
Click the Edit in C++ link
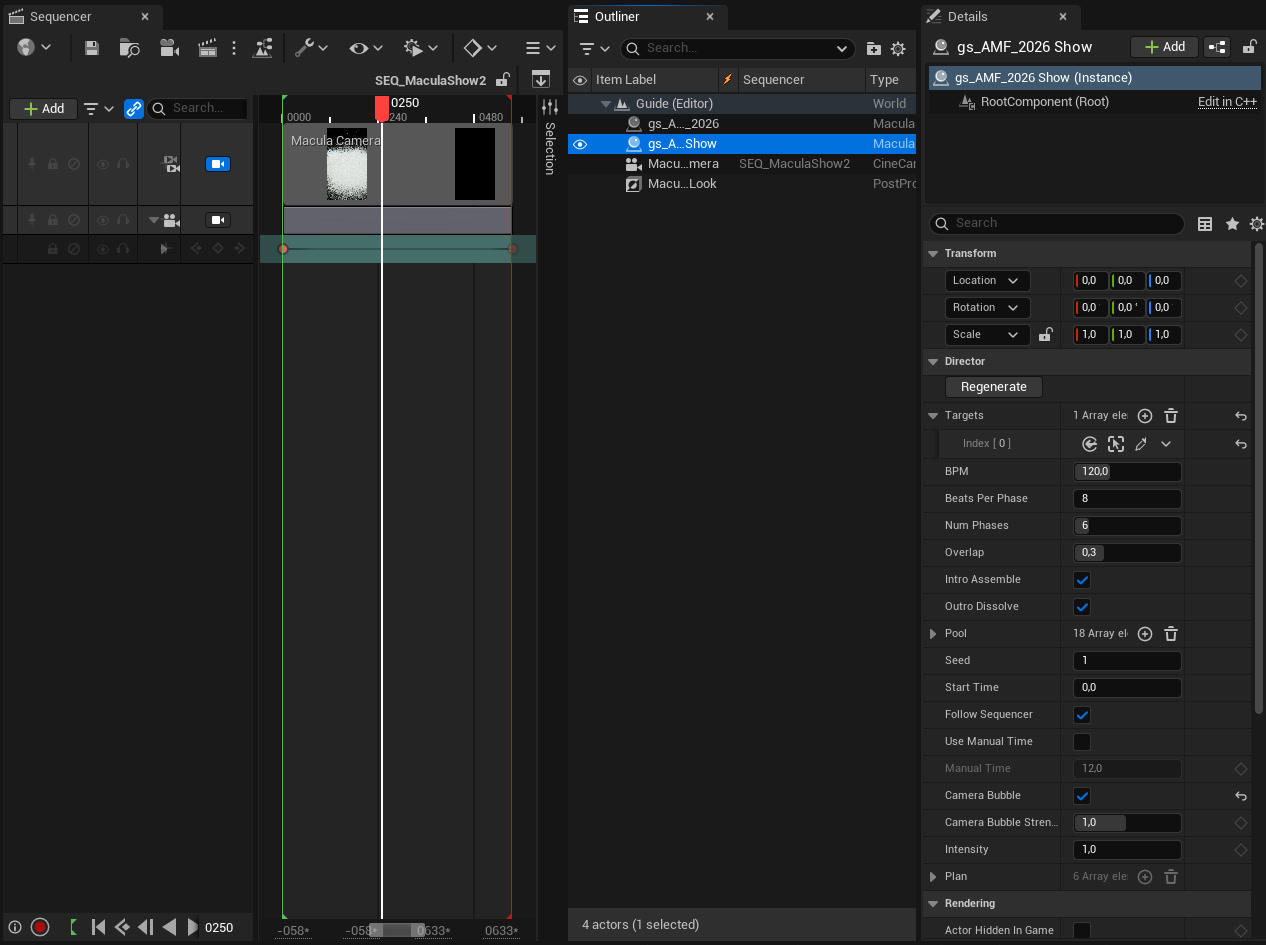[x=1227, y=102]
